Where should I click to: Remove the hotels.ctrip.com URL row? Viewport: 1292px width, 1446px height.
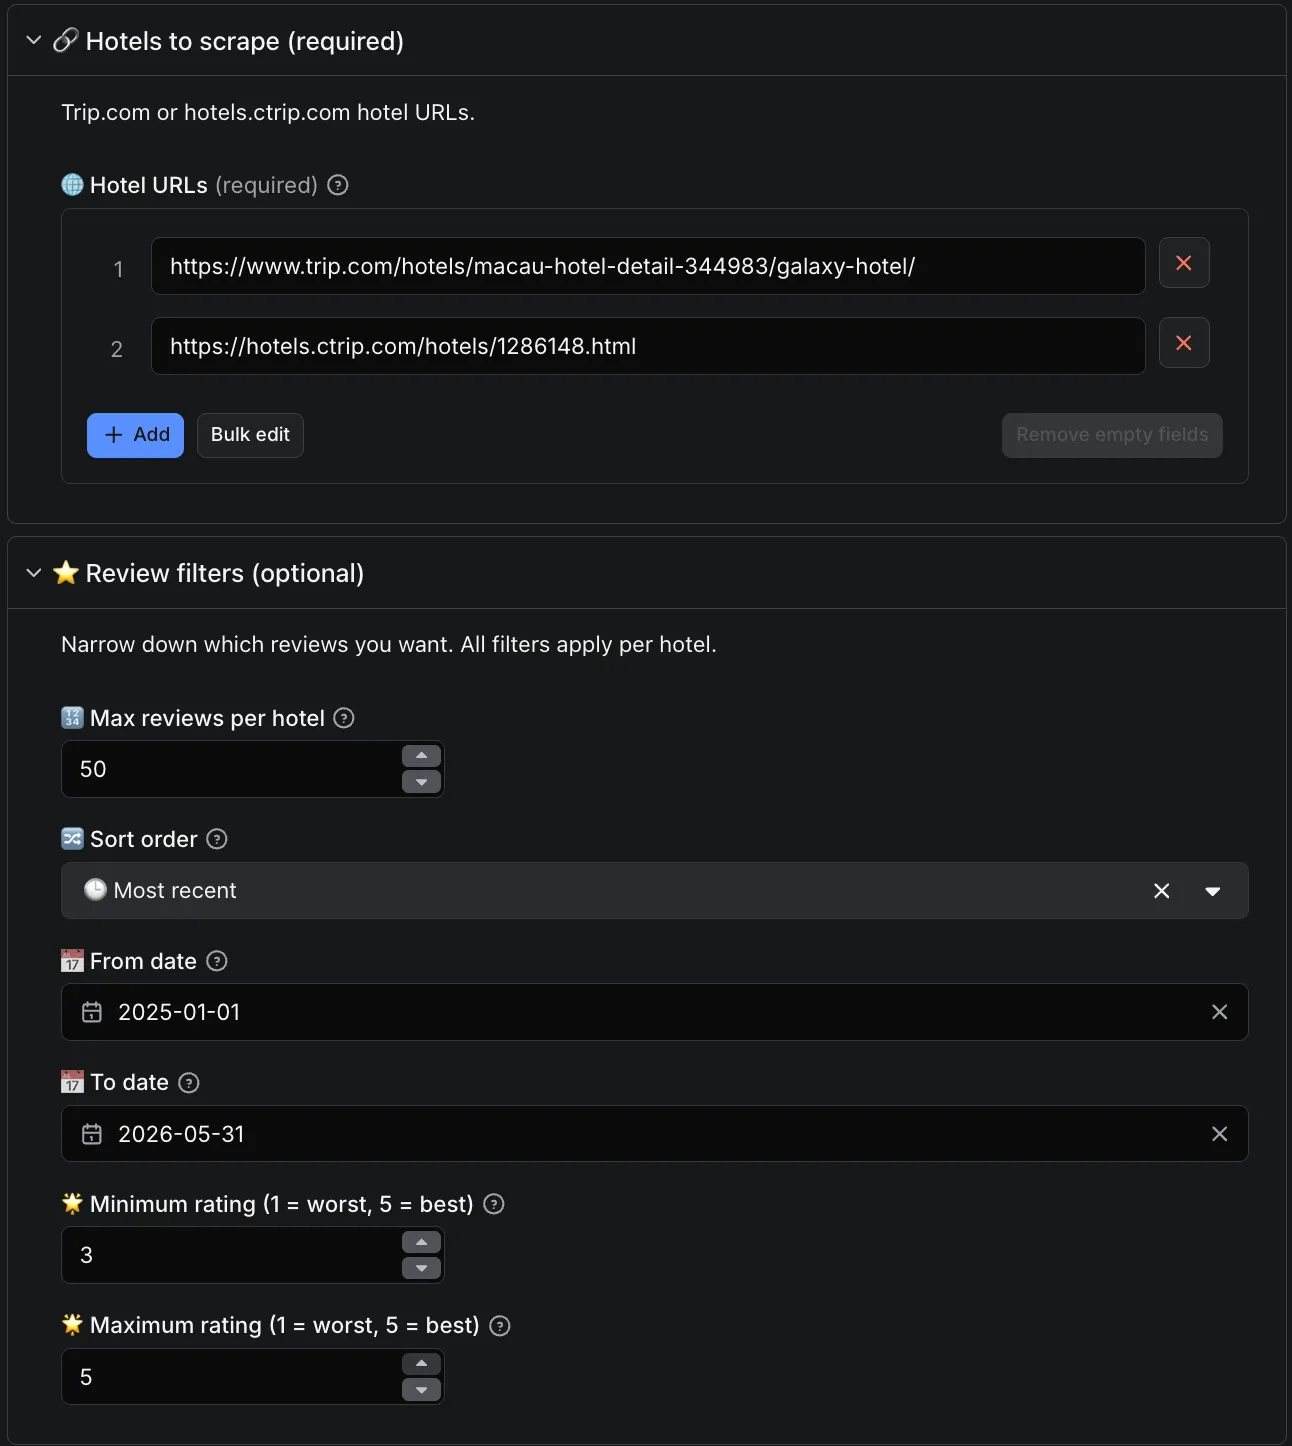click(x=1184, y=343)
